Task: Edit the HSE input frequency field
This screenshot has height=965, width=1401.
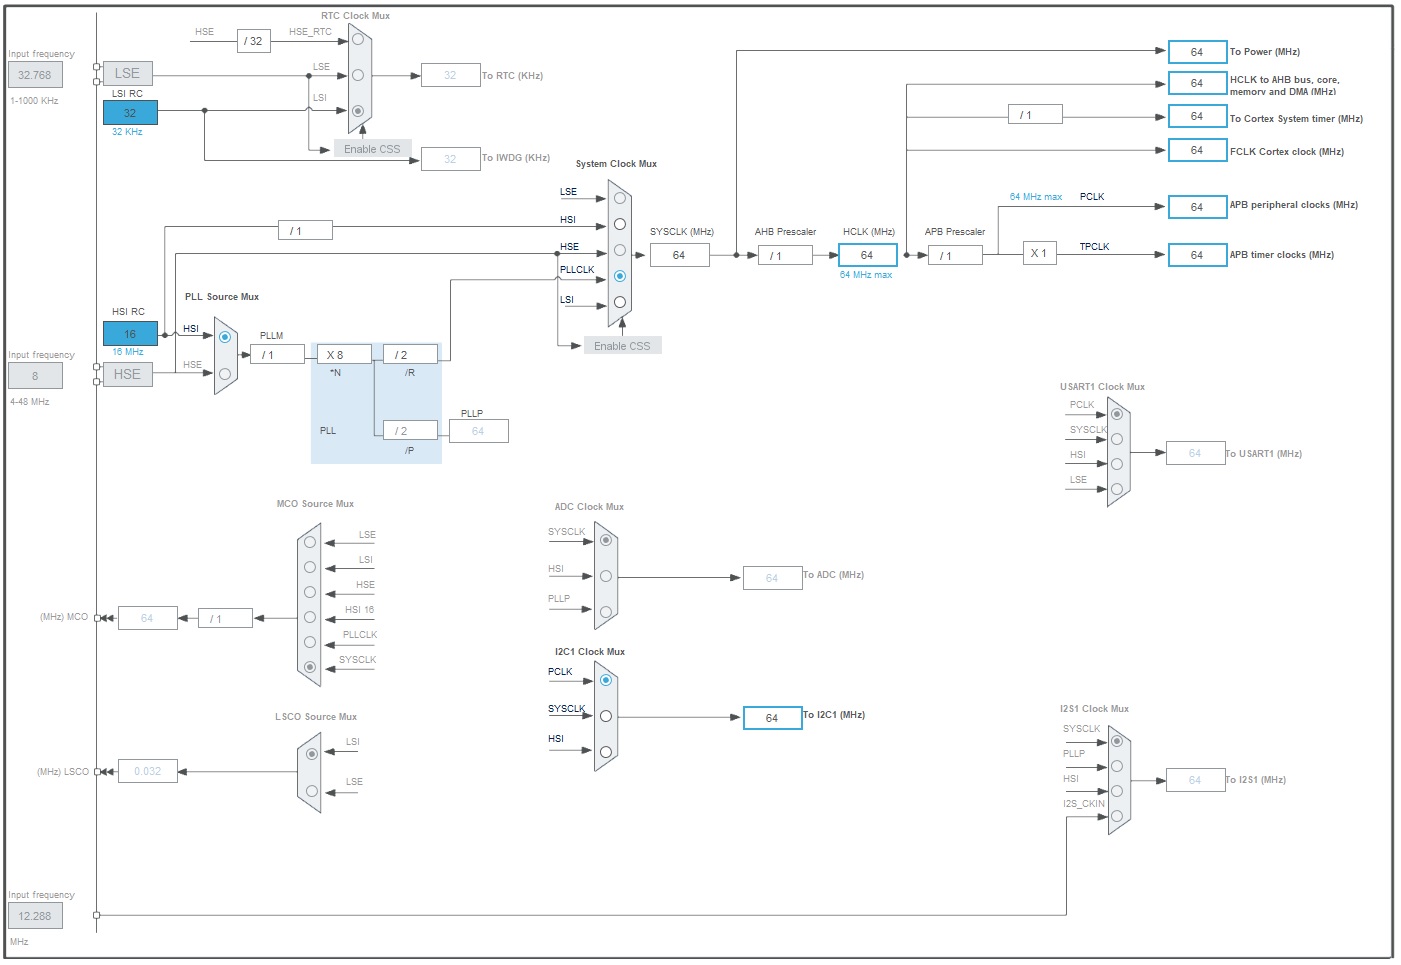Action: pyautogui.click(x=35, y=376)
